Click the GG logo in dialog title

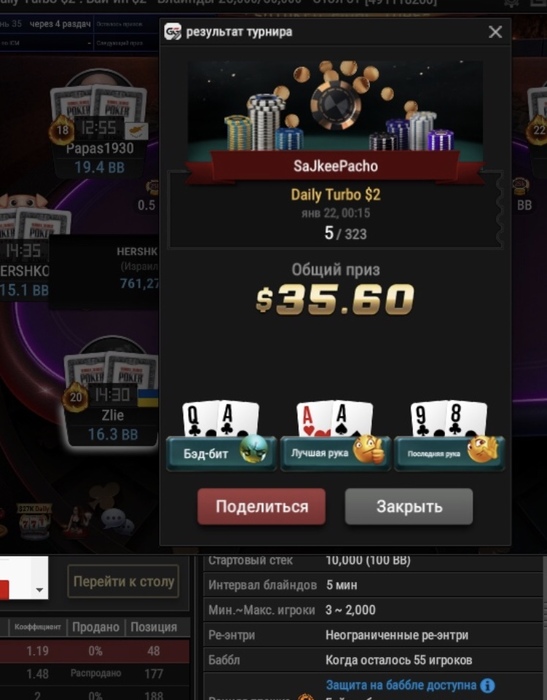173,32
